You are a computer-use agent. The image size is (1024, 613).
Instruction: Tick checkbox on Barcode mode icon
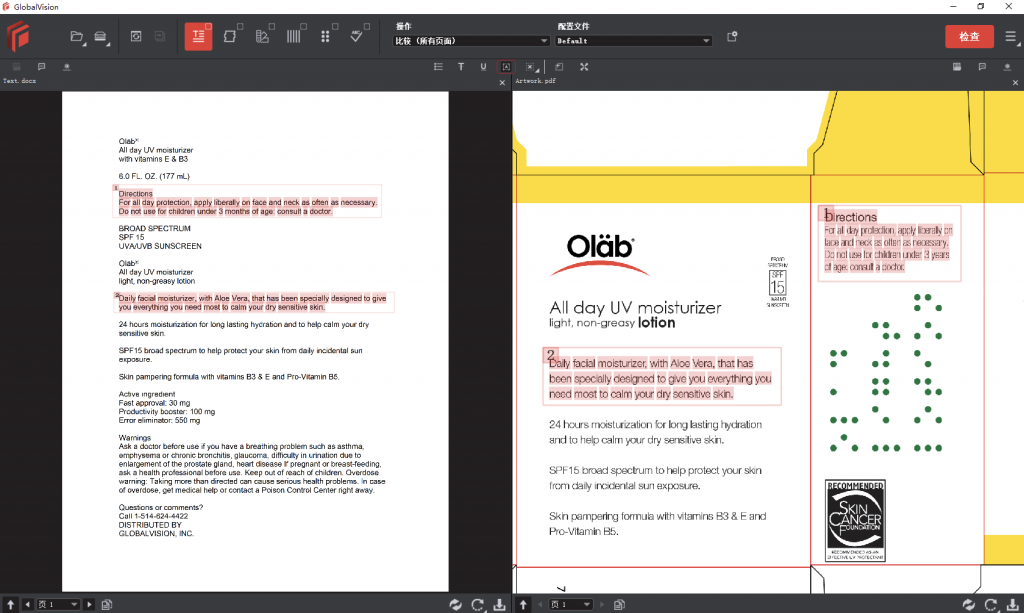coord(304,26)
